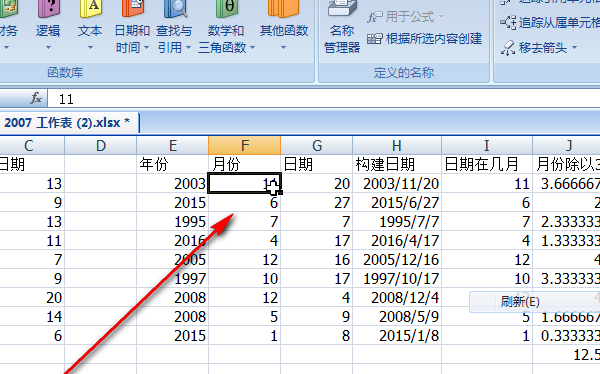Launch the 名称管理器 (Name Manager)

(x=342, y=27)
